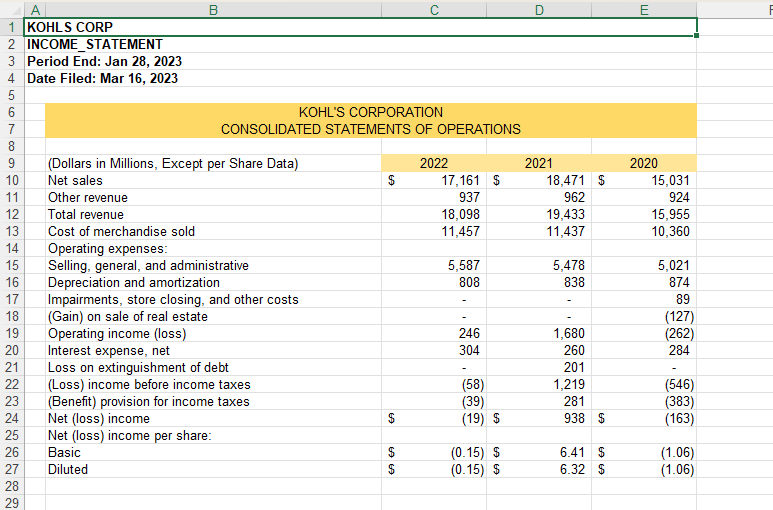Viewport: 773px width, 510px height.
Task: Click the Operating expenses: label
Action: 107,248
